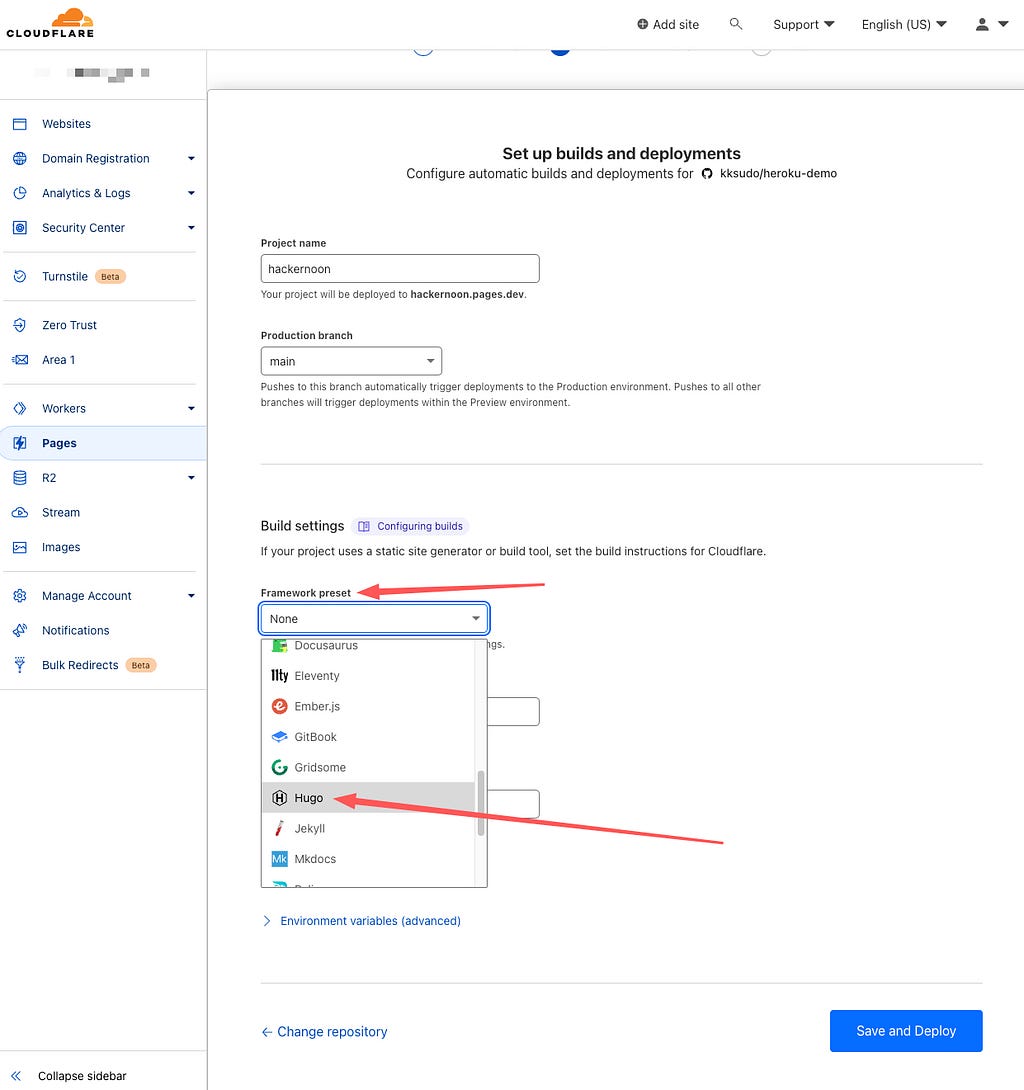Click the Ember.js logo in list
The image size is (1024, 1090).
[279, 706]
